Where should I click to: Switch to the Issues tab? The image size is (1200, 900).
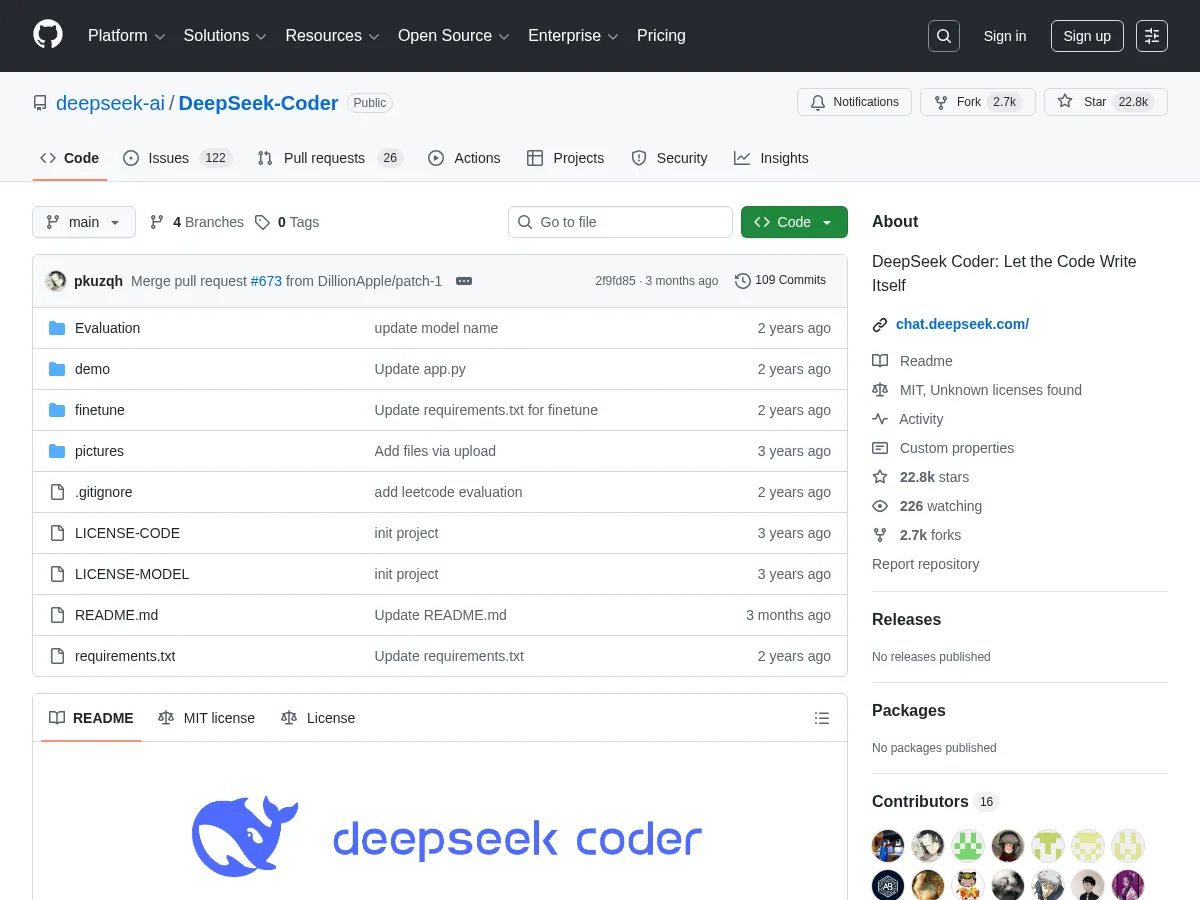[168, 158]
